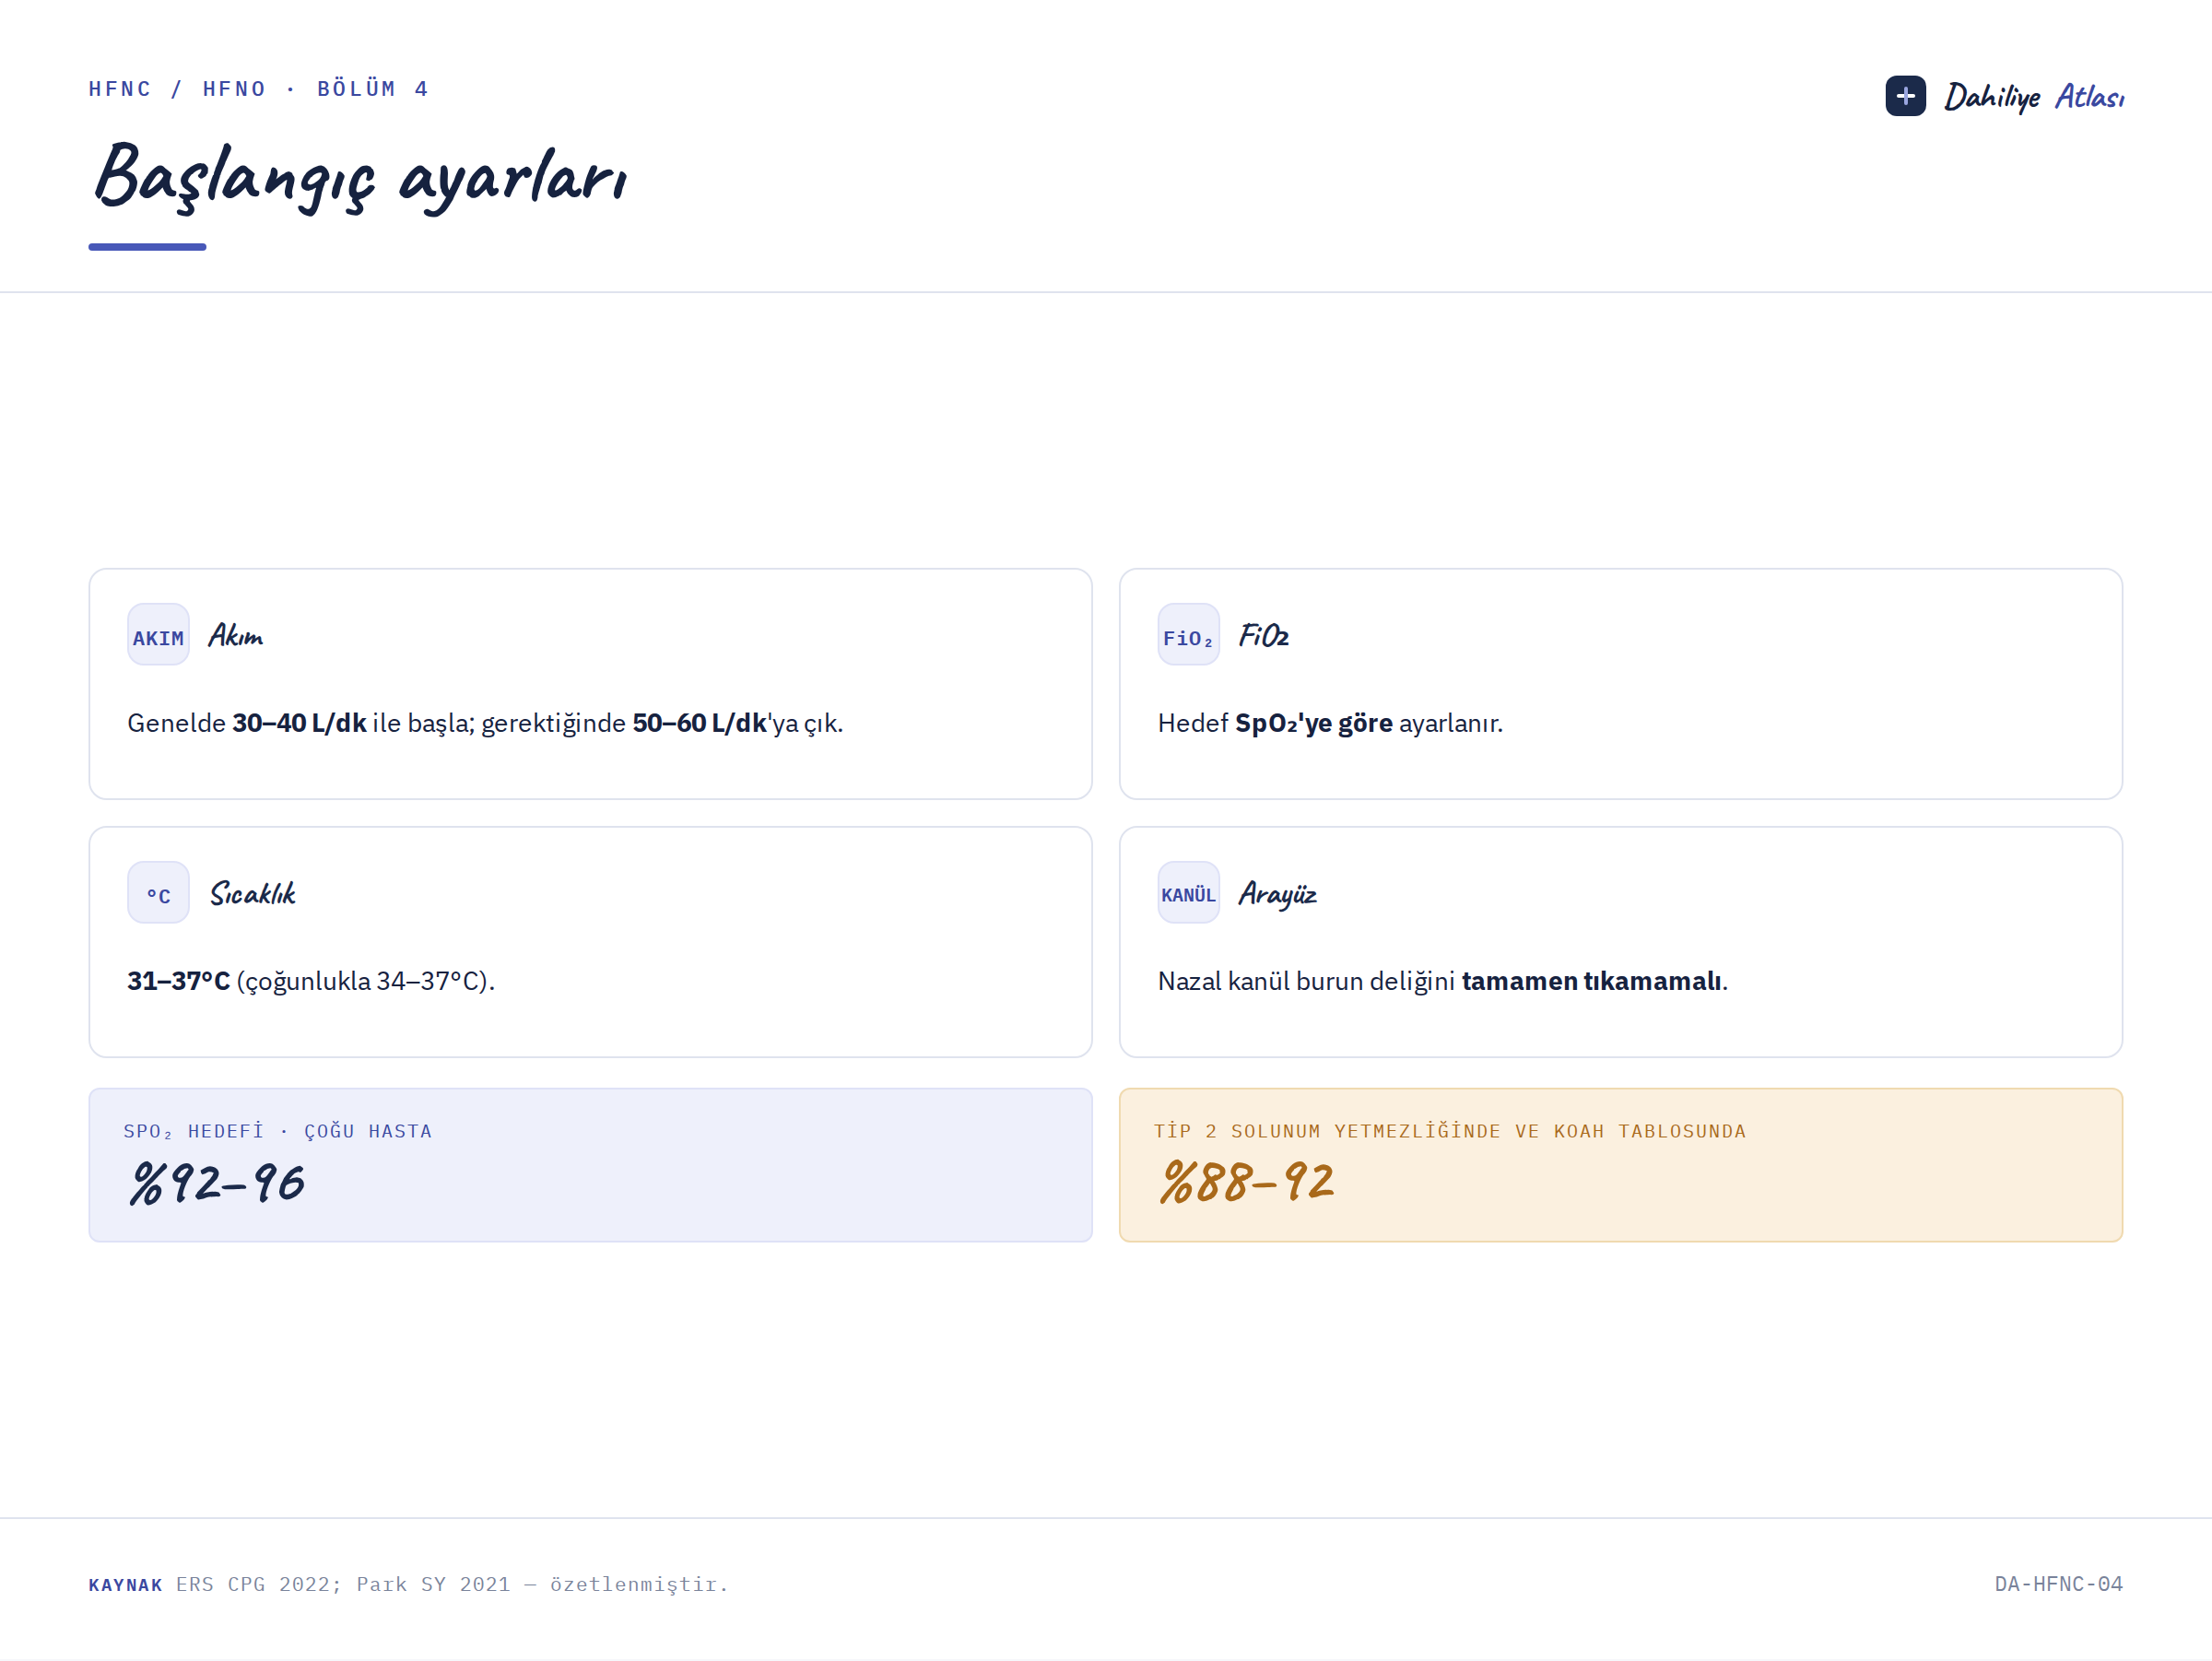Image resolution: width=2212 pixels, height=1661 pixels.
Task: Click the Hedef SpO₂'ye göre ayarlanır text
Action: [1330, 723]
